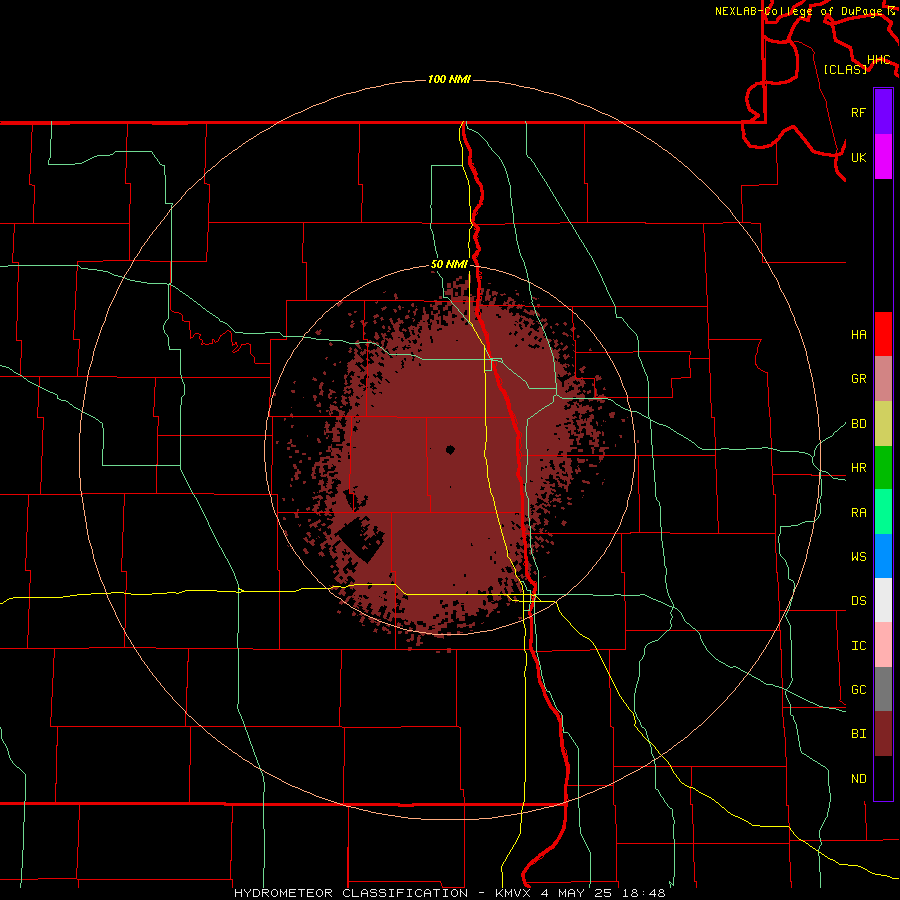Click the NEXLAB-College of DuPage credit text

coord(800,11)
